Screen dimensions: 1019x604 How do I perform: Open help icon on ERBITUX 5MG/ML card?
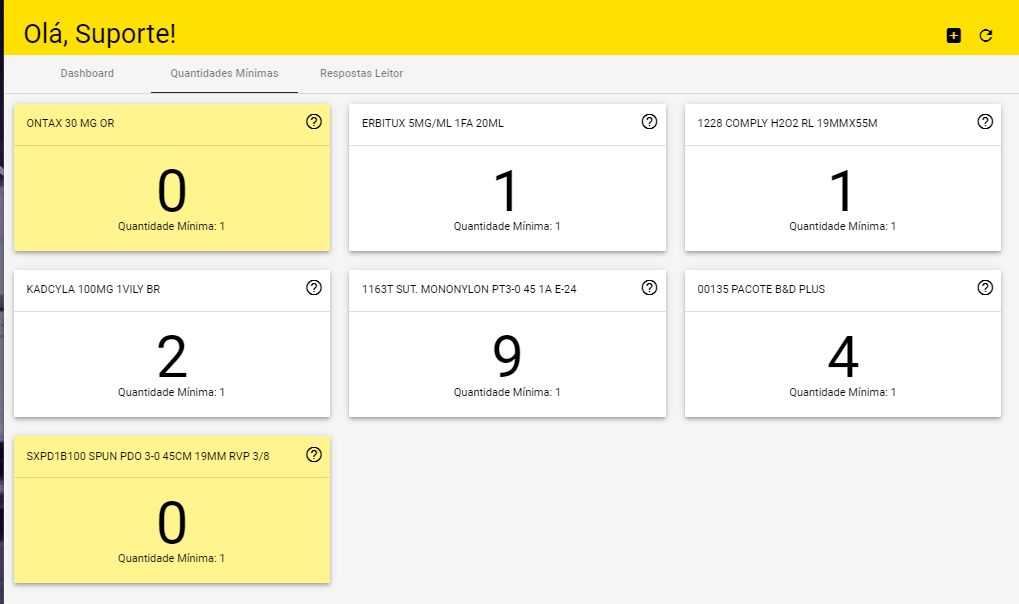tap(649, 122)
